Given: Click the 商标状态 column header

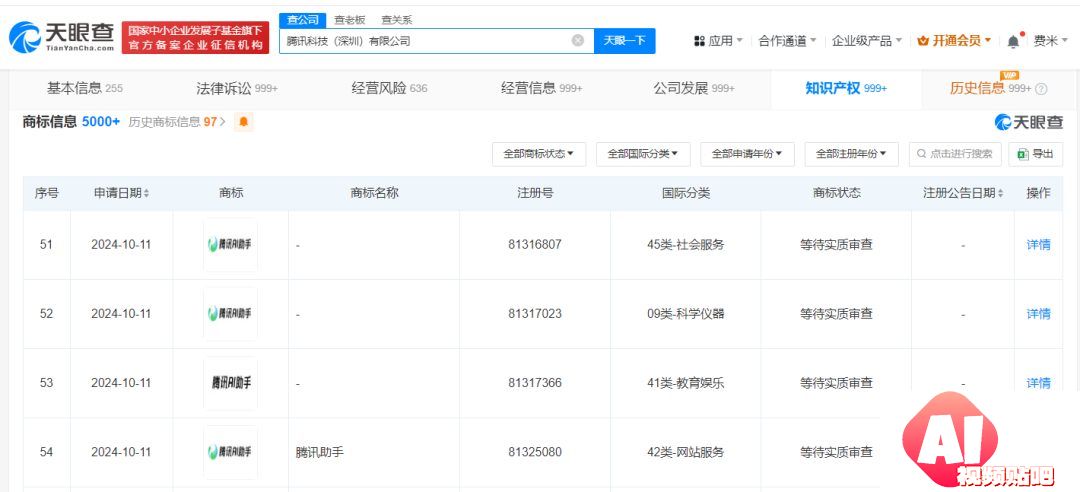Looking at the screenshot, I should coord(836,193).
